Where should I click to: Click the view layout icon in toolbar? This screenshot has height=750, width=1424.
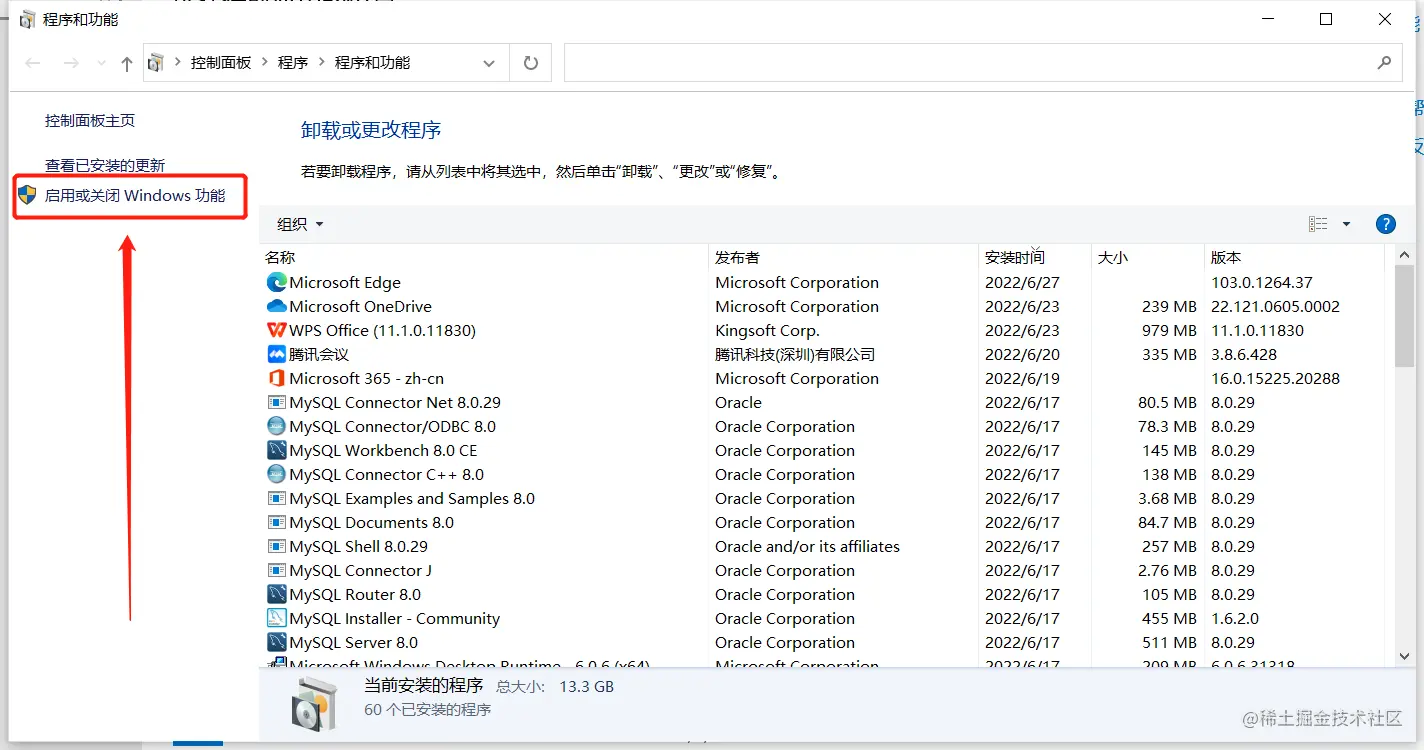1318,224
